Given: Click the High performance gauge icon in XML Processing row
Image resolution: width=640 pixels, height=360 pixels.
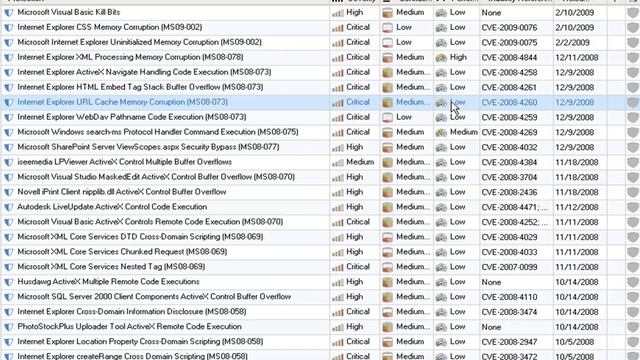Looking at the screenshot, I should point(441,58).
